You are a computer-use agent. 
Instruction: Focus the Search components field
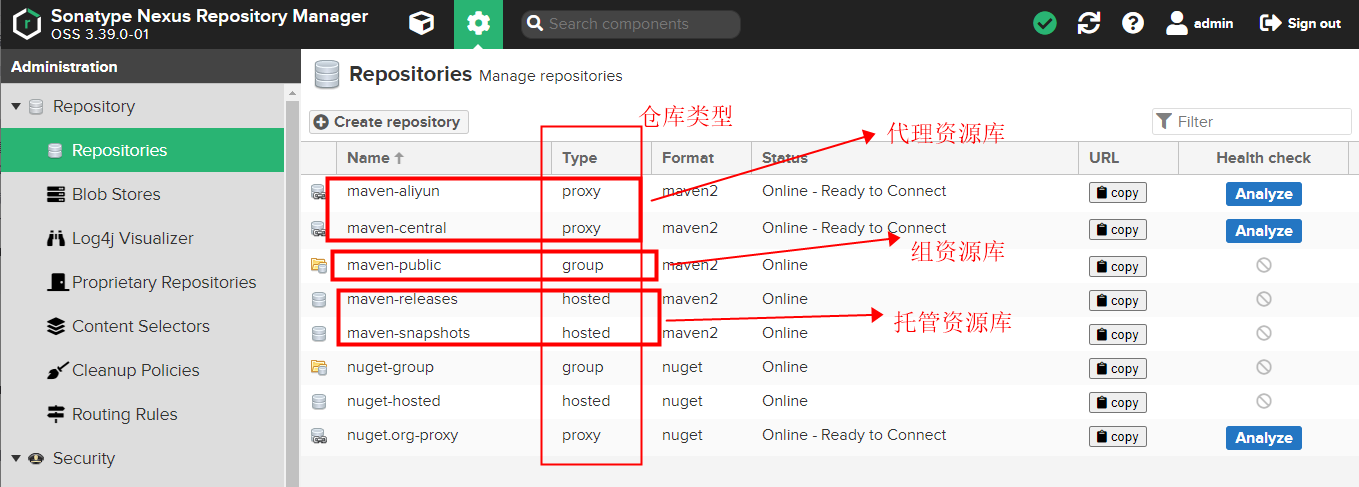coord(631,24)
